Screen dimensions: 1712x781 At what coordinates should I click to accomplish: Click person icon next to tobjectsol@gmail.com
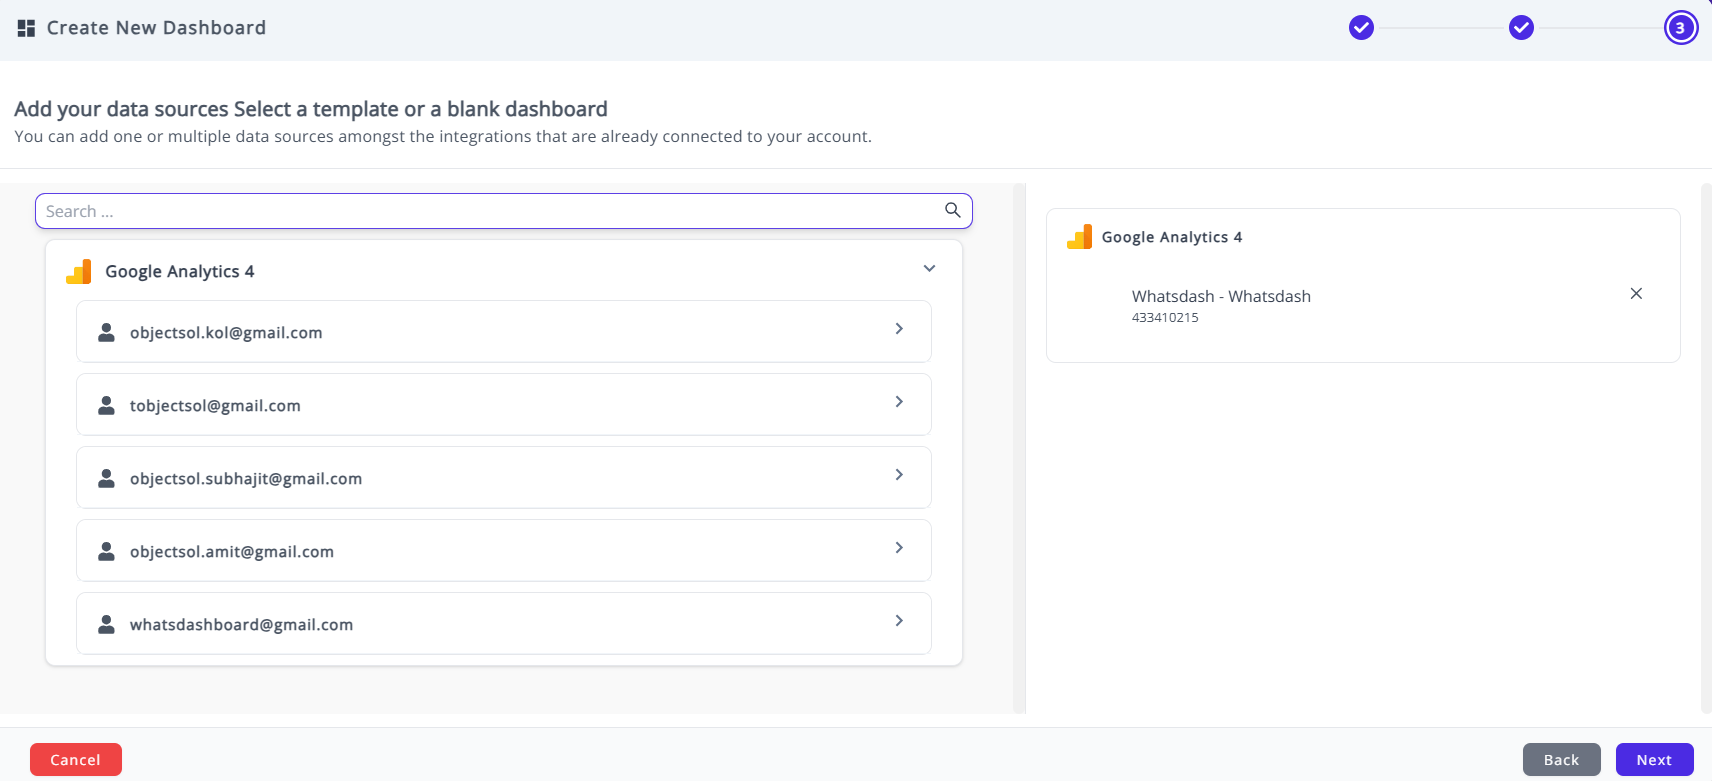[106, 405]
